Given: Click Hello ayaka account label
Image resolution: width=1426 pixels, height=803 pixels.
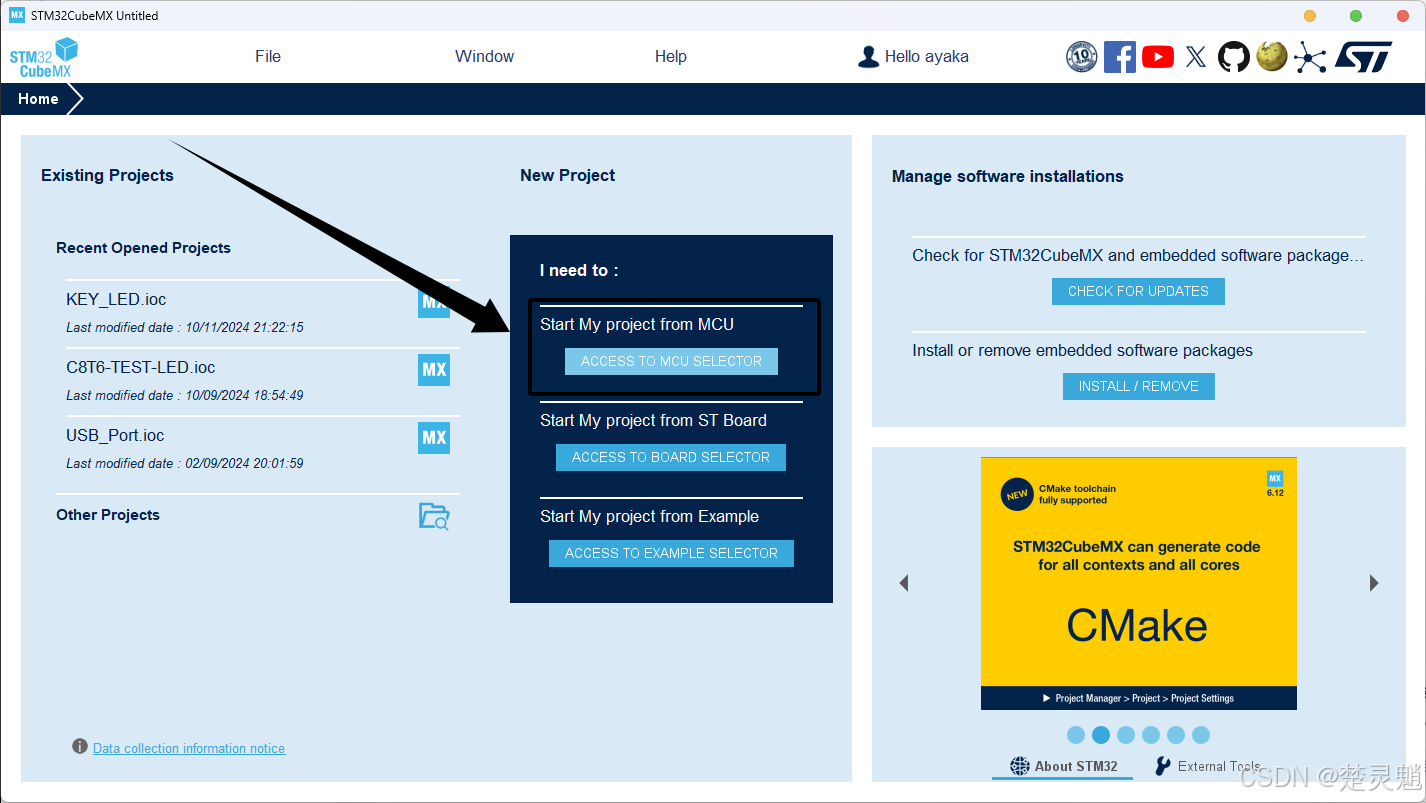Looking at the screenshot, I should click(927, 57).
